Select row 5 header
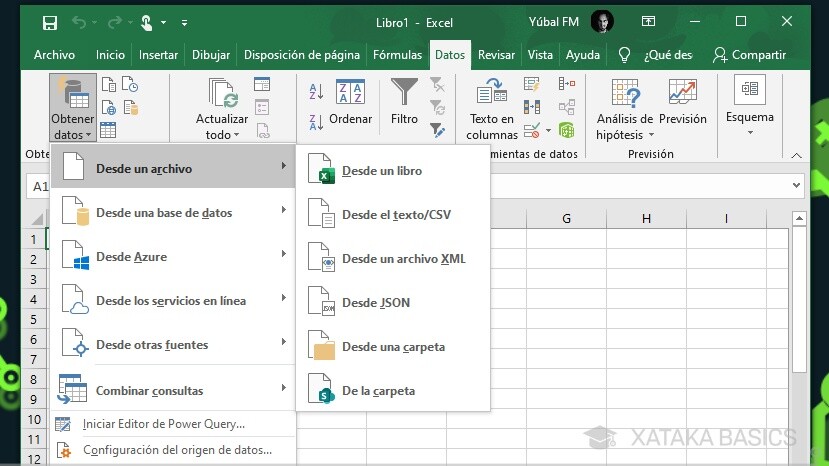Viewport: 829px width, 466px height. pyautogui.click(x=34, y=319)
